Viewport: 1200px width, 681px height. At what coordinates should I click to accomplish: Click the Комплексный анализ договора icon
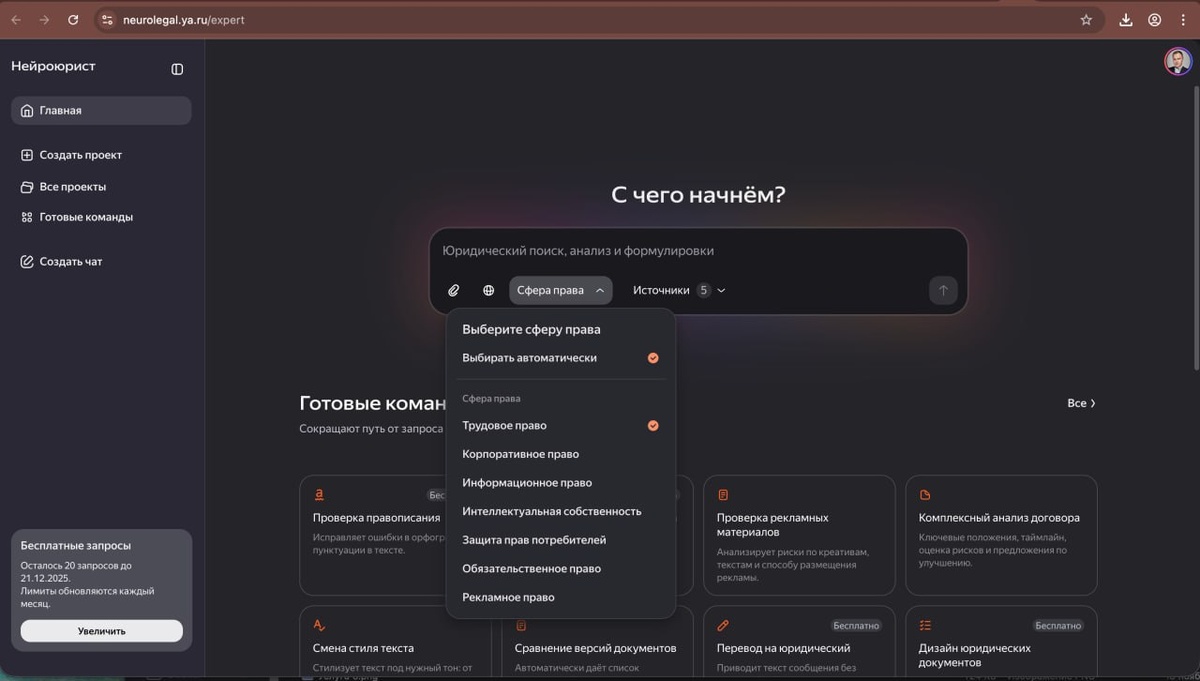[x=925, y=494]
